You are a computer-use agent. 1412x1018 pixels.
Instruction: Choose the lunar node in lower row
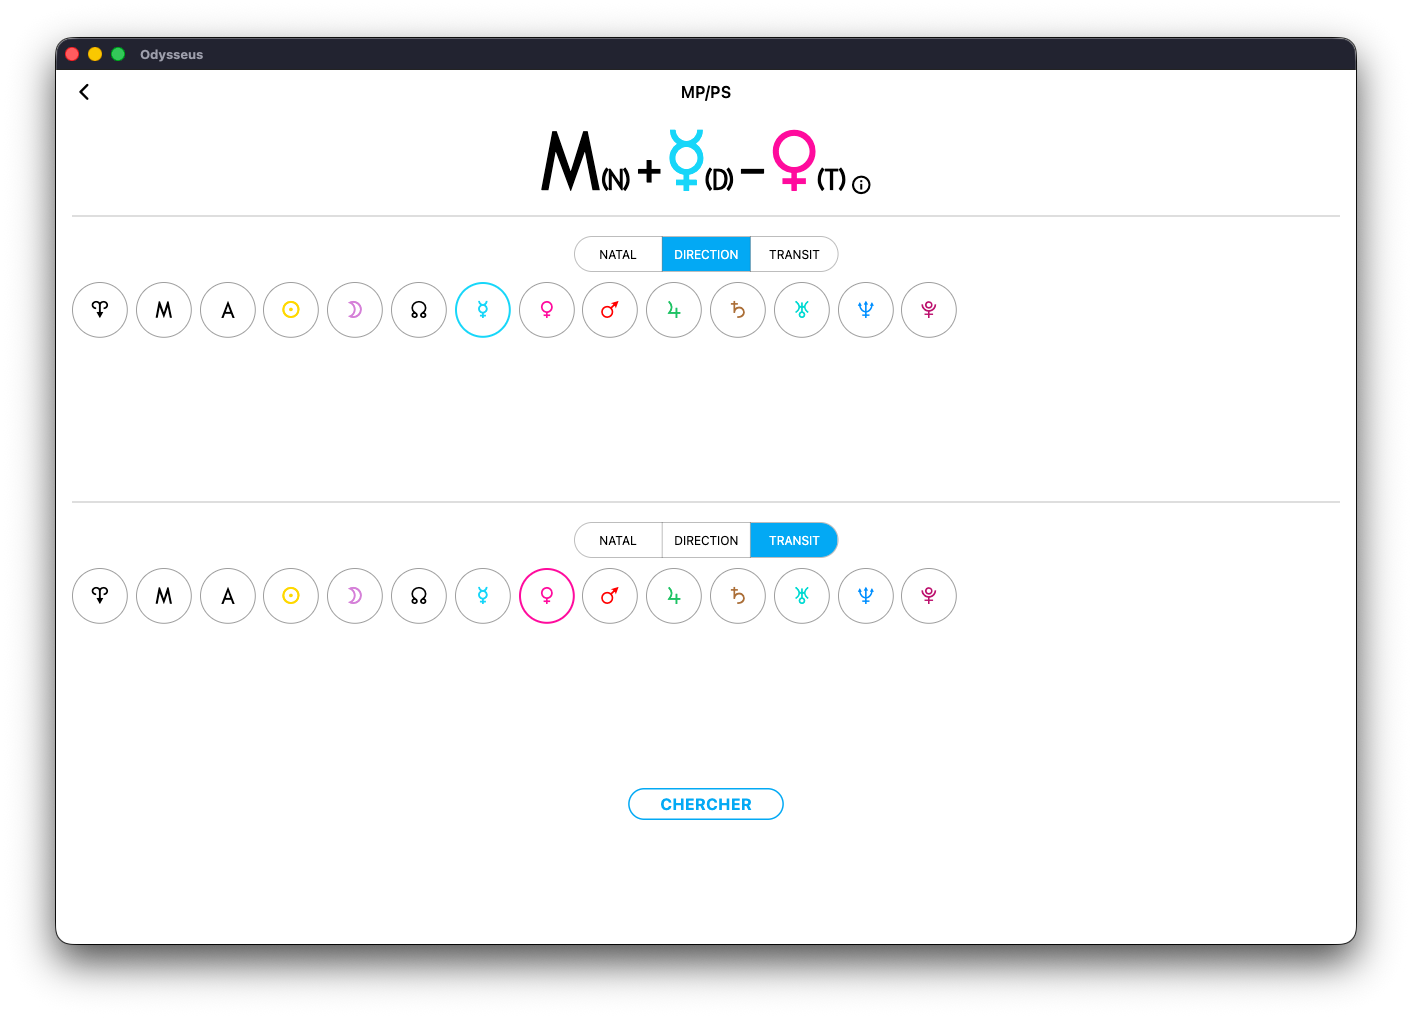[419, 596]
